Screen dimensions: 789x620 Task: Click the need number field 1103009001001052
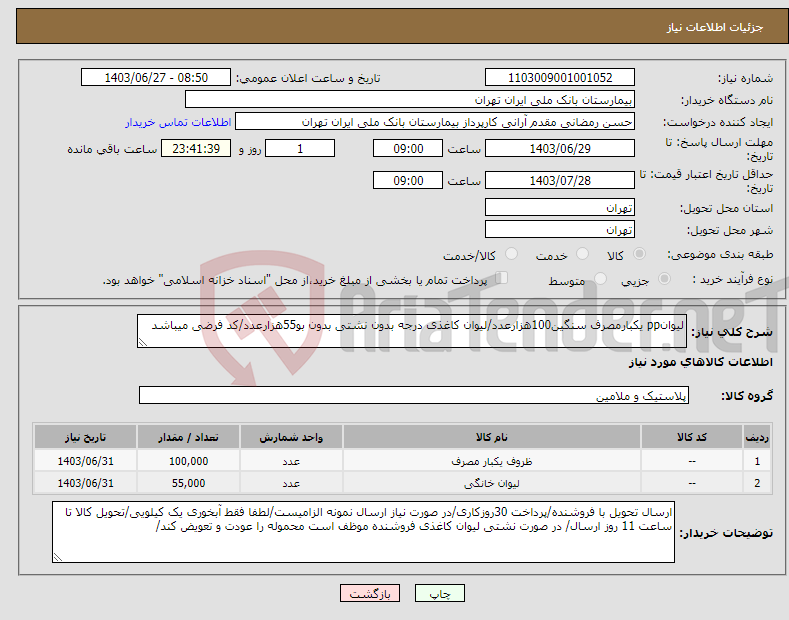[560, 78]
